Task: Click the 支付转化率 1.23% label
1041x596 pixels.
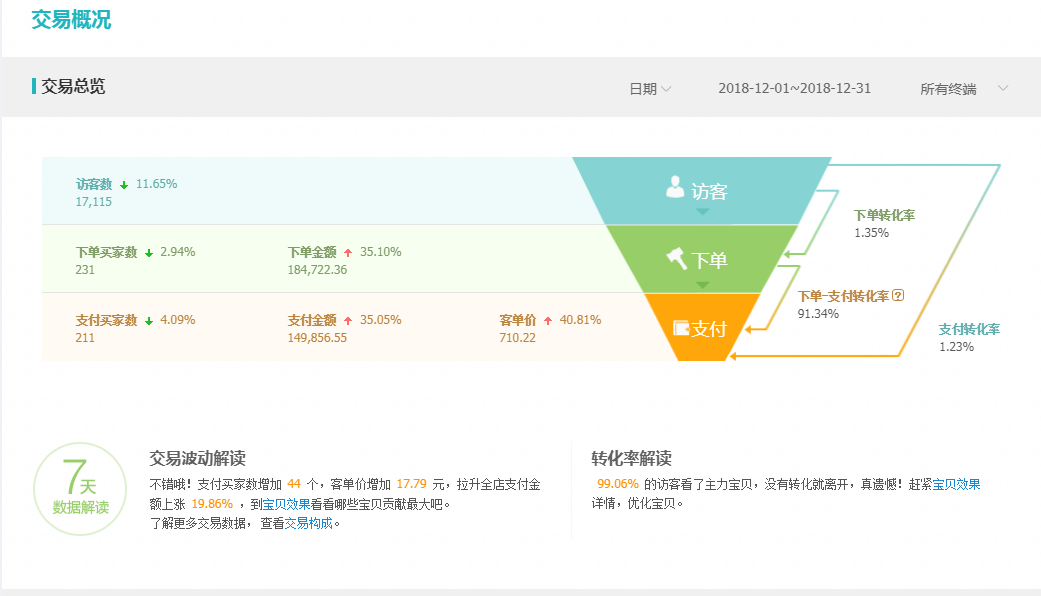Action: pos(969,337)
